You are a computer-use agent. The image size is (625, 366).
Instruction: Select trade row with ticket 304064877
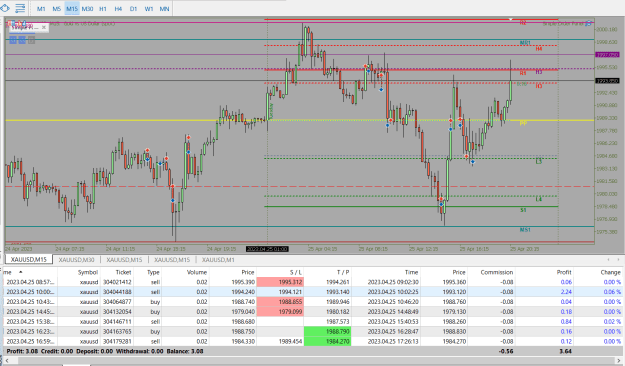(312, 302)
